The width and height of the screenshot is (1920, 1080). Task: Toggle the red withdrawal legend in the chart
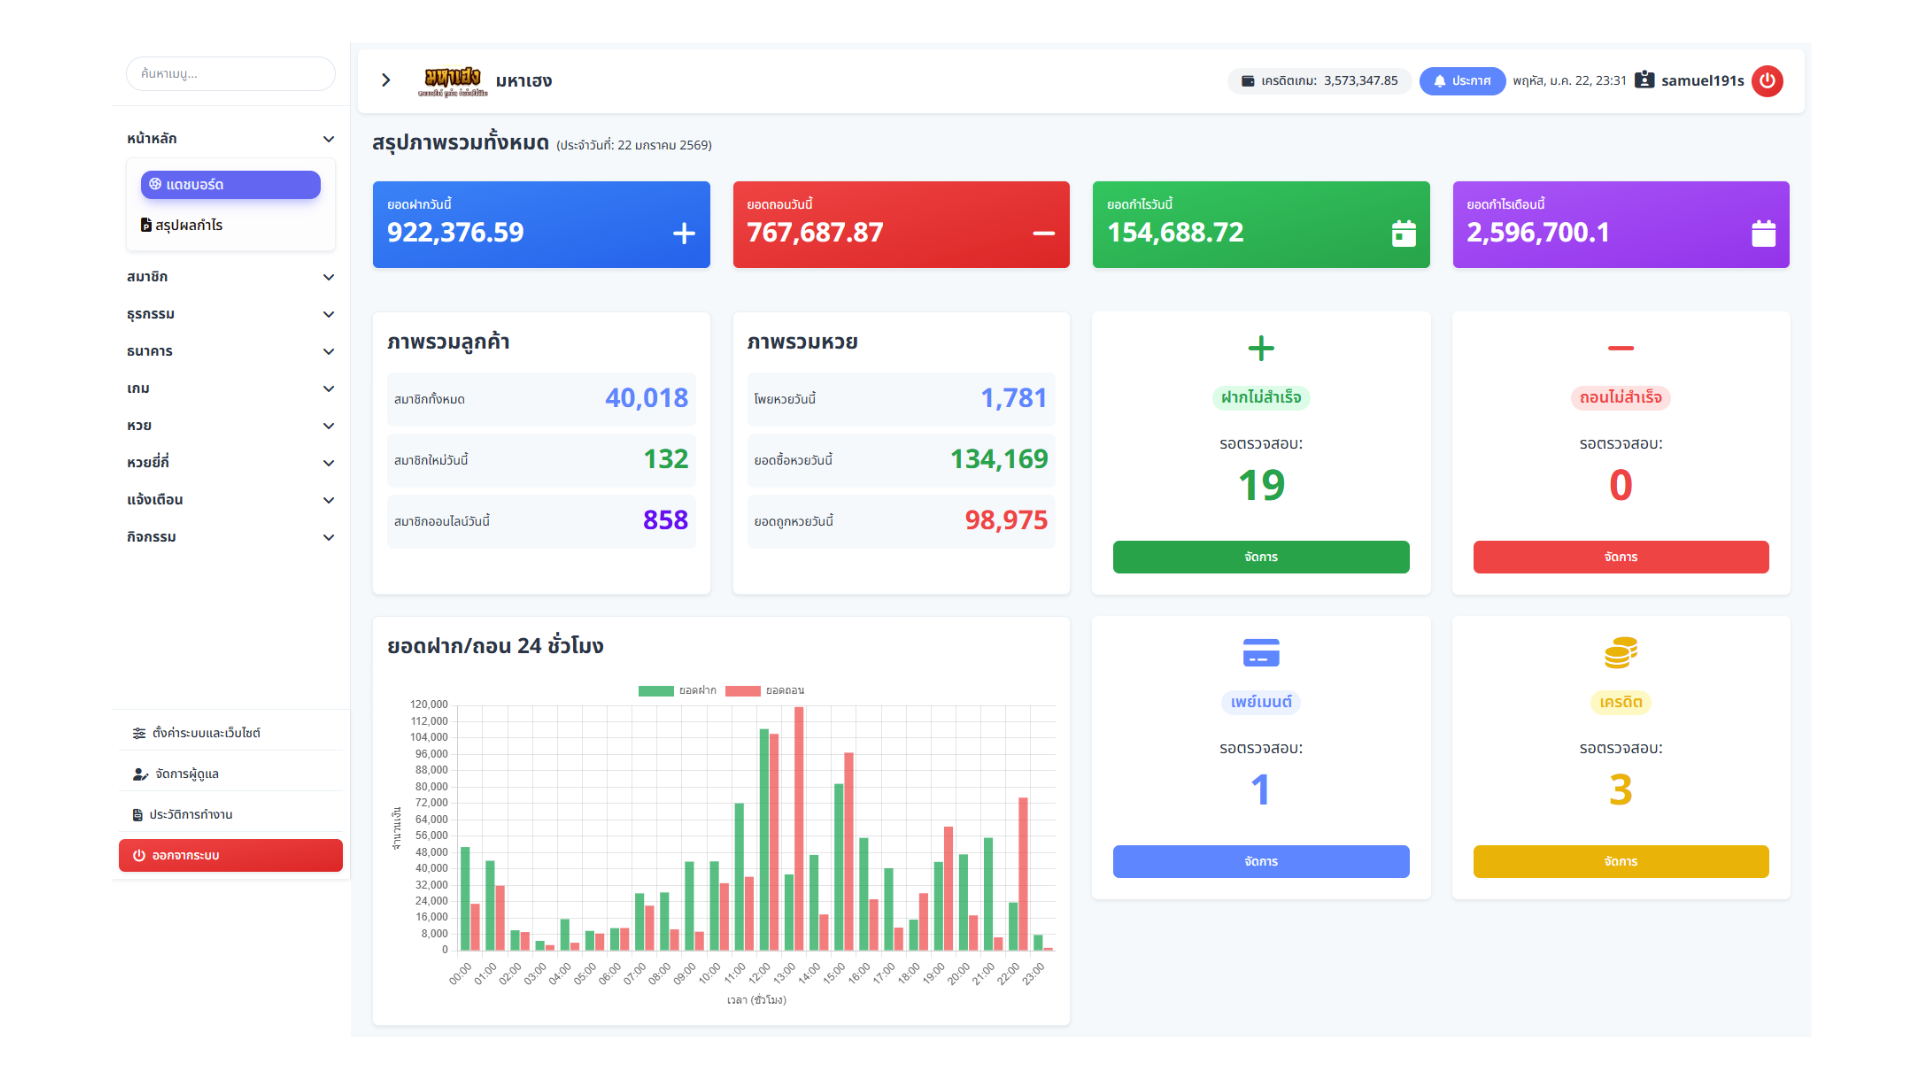[764, 691]
